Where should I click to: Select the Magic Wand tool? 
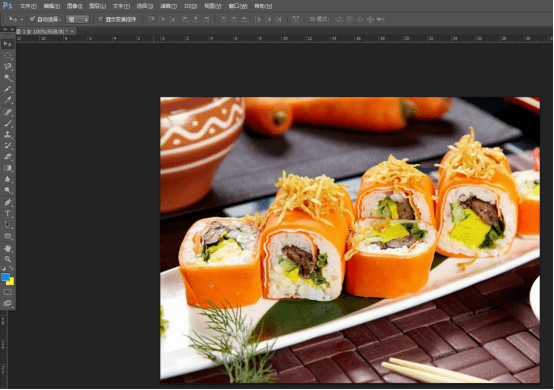click(x=8, y=78)
